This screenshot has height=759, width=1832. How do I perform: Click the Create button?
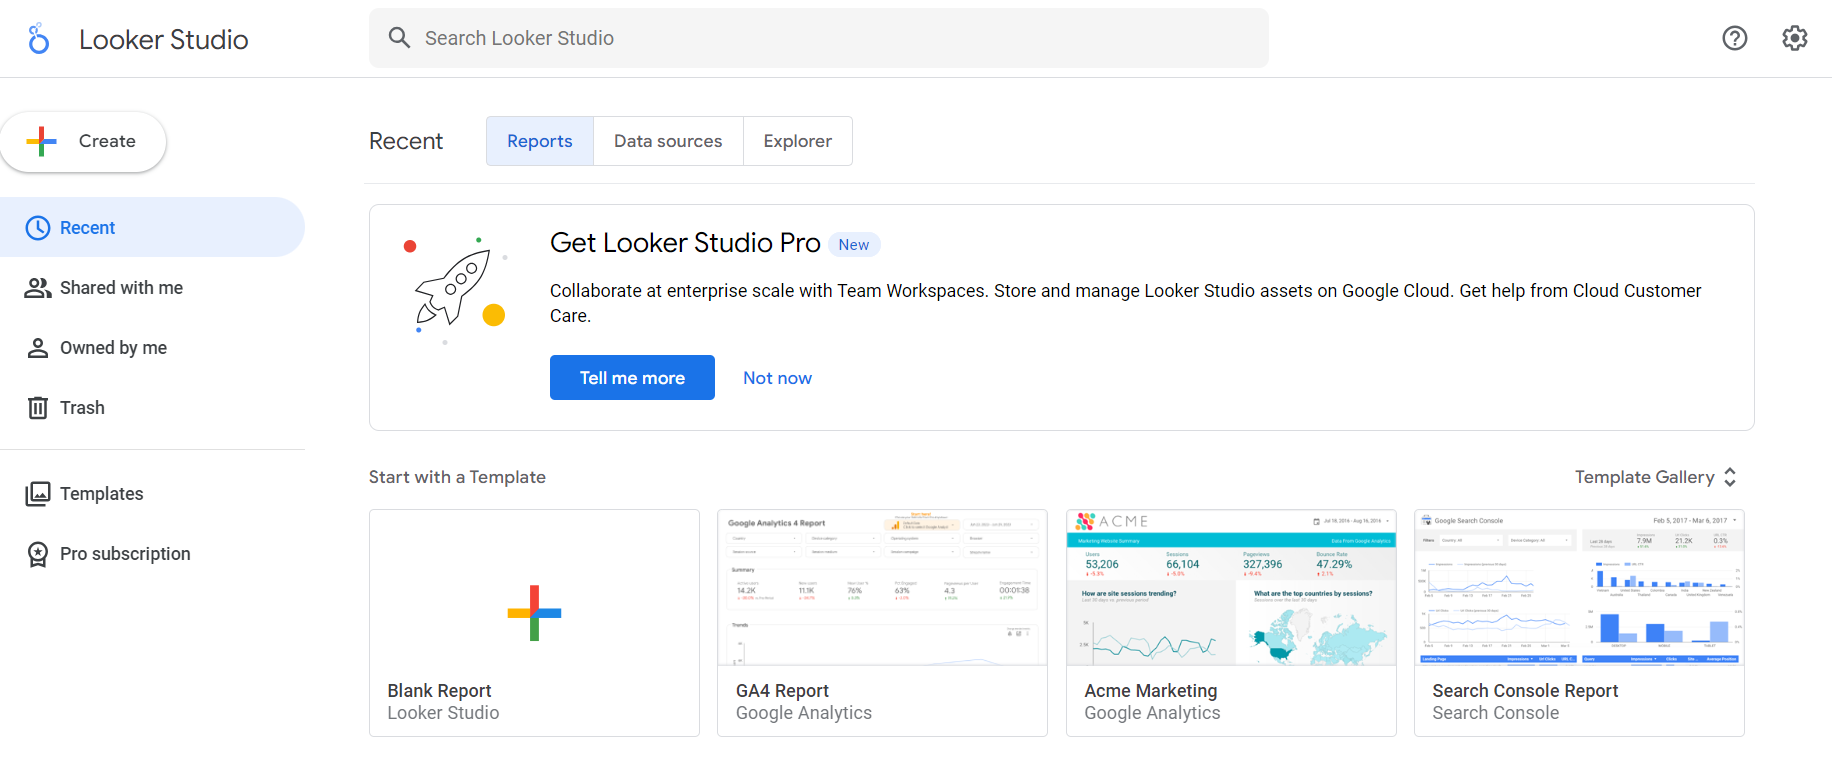tap(83, 141)
